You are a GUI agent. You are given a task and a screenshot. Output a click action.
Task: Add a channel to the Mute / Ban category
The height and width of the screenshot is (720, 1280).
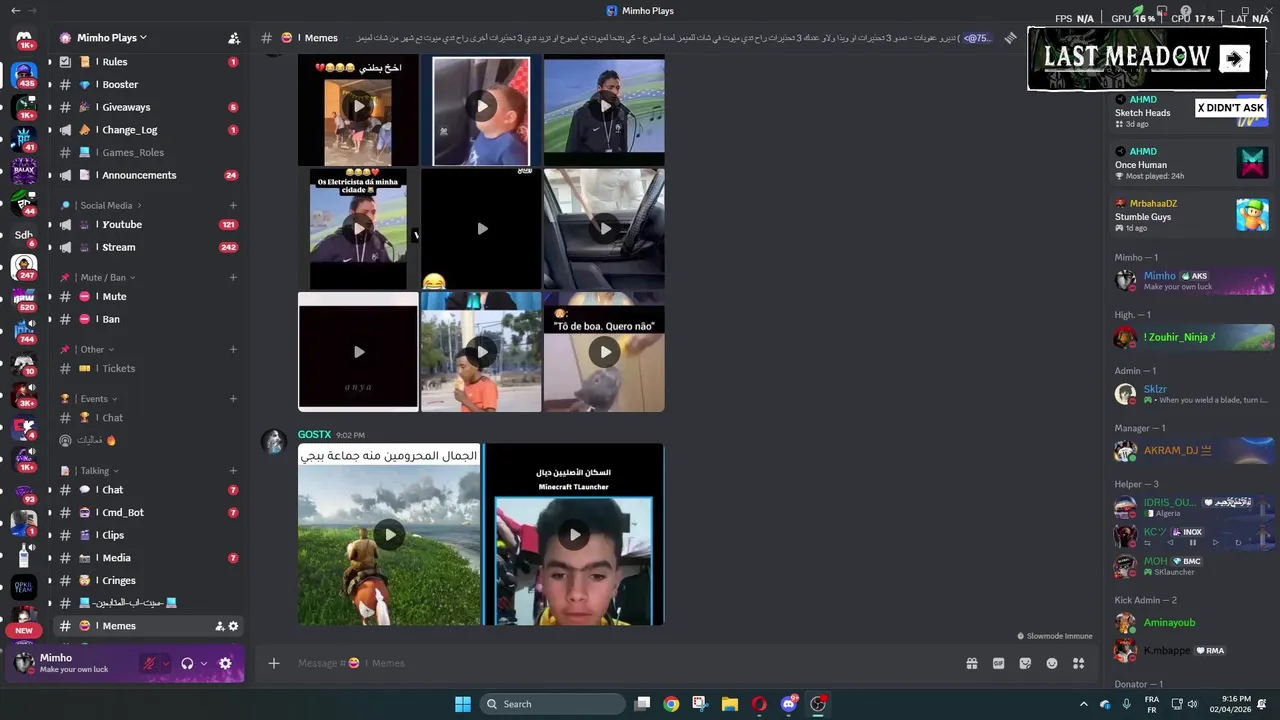[x=233, y=277]
